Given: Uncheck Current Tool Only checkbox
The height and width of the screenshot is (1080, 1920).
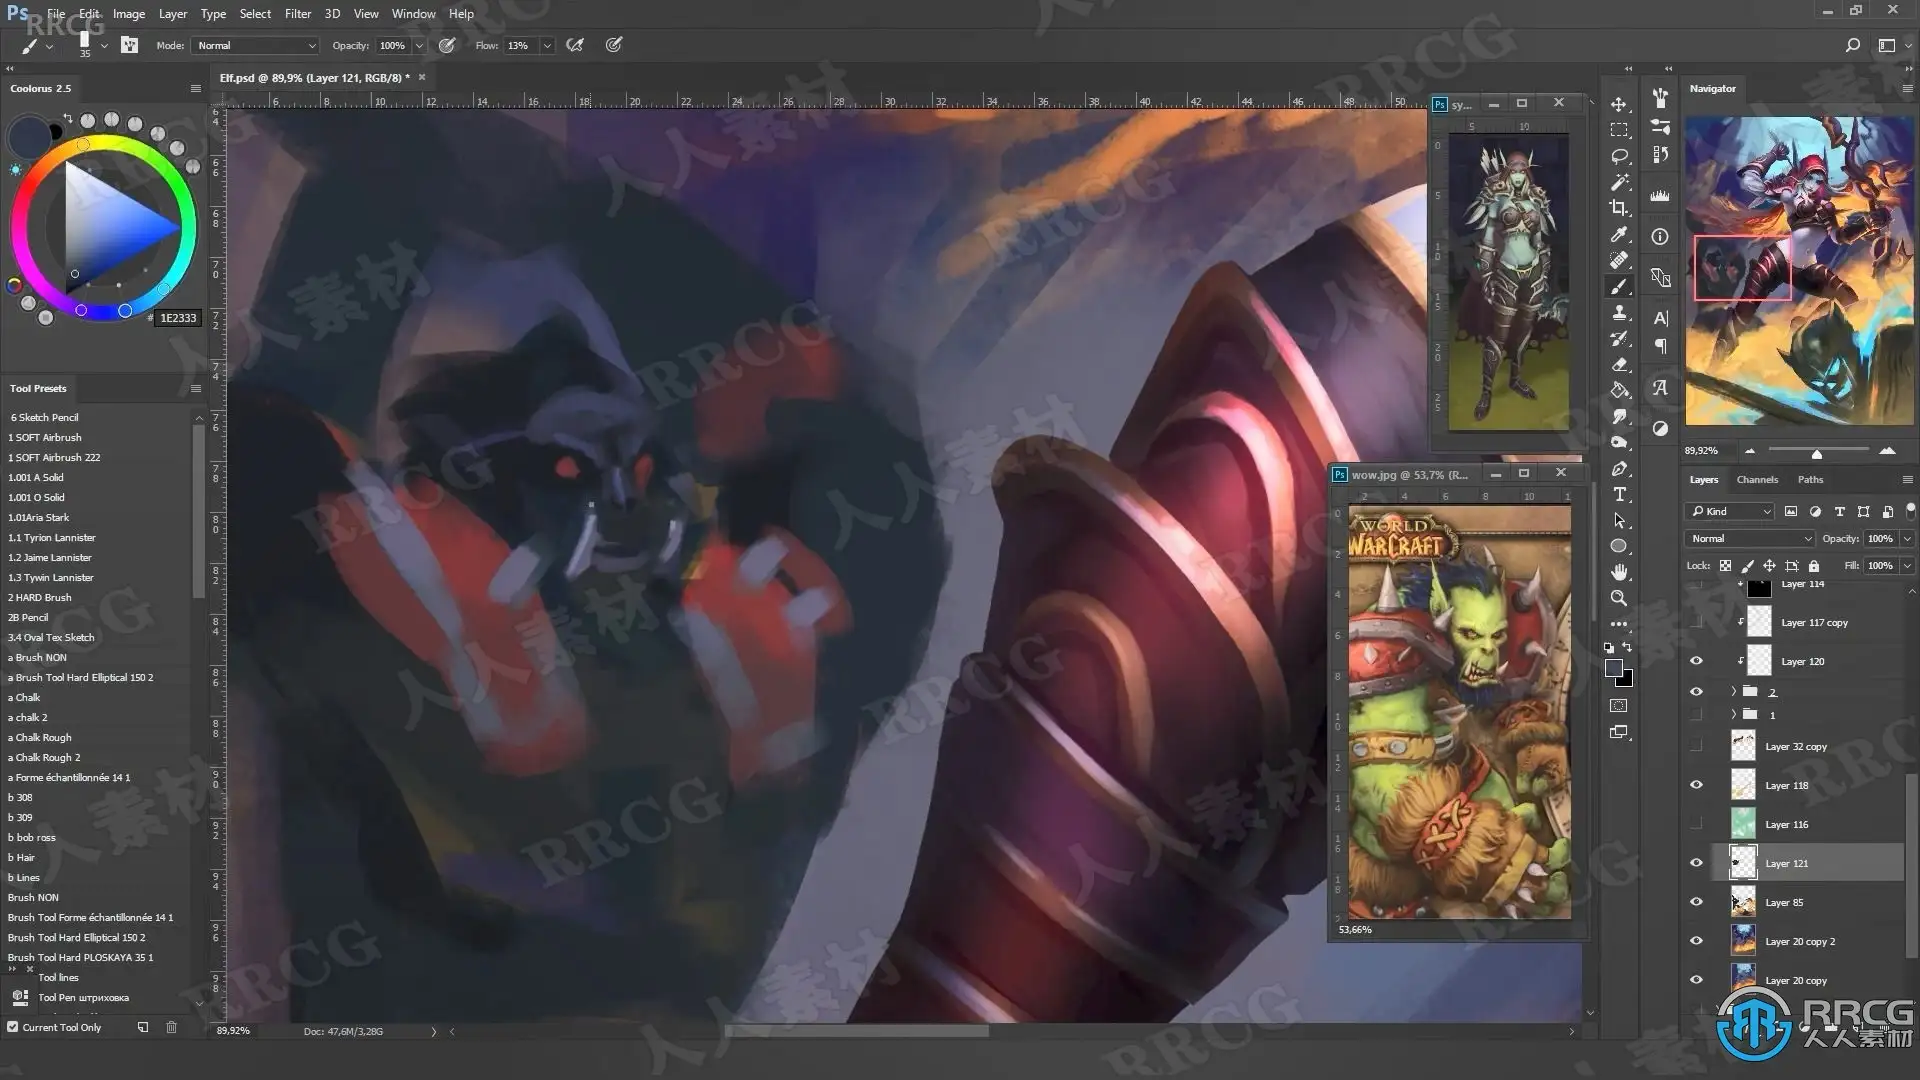Looking at the screenshot, I should 13,1027.
